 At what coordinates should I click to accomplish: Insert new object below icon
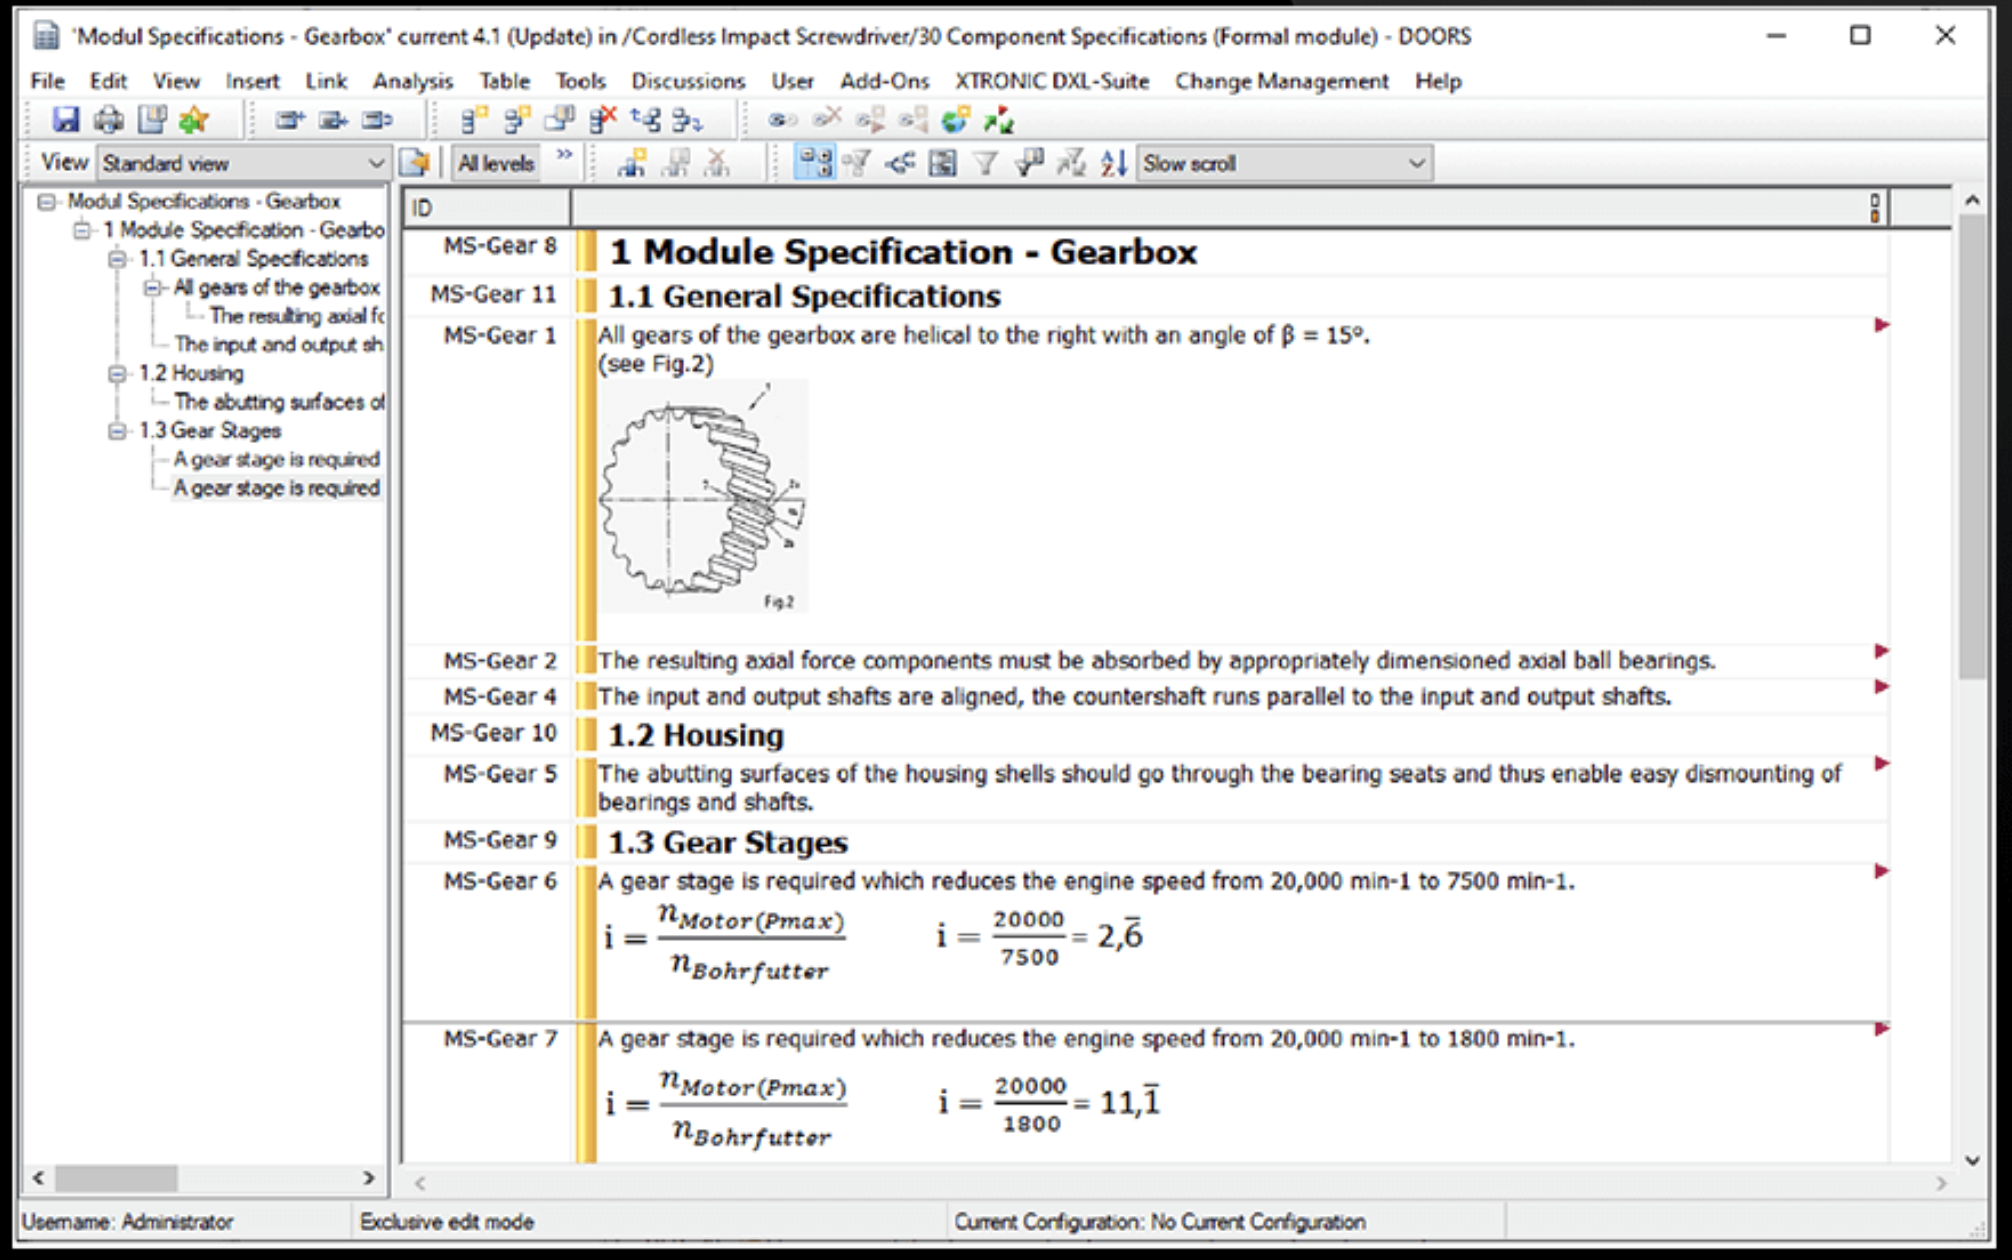(x=516, y=121)
